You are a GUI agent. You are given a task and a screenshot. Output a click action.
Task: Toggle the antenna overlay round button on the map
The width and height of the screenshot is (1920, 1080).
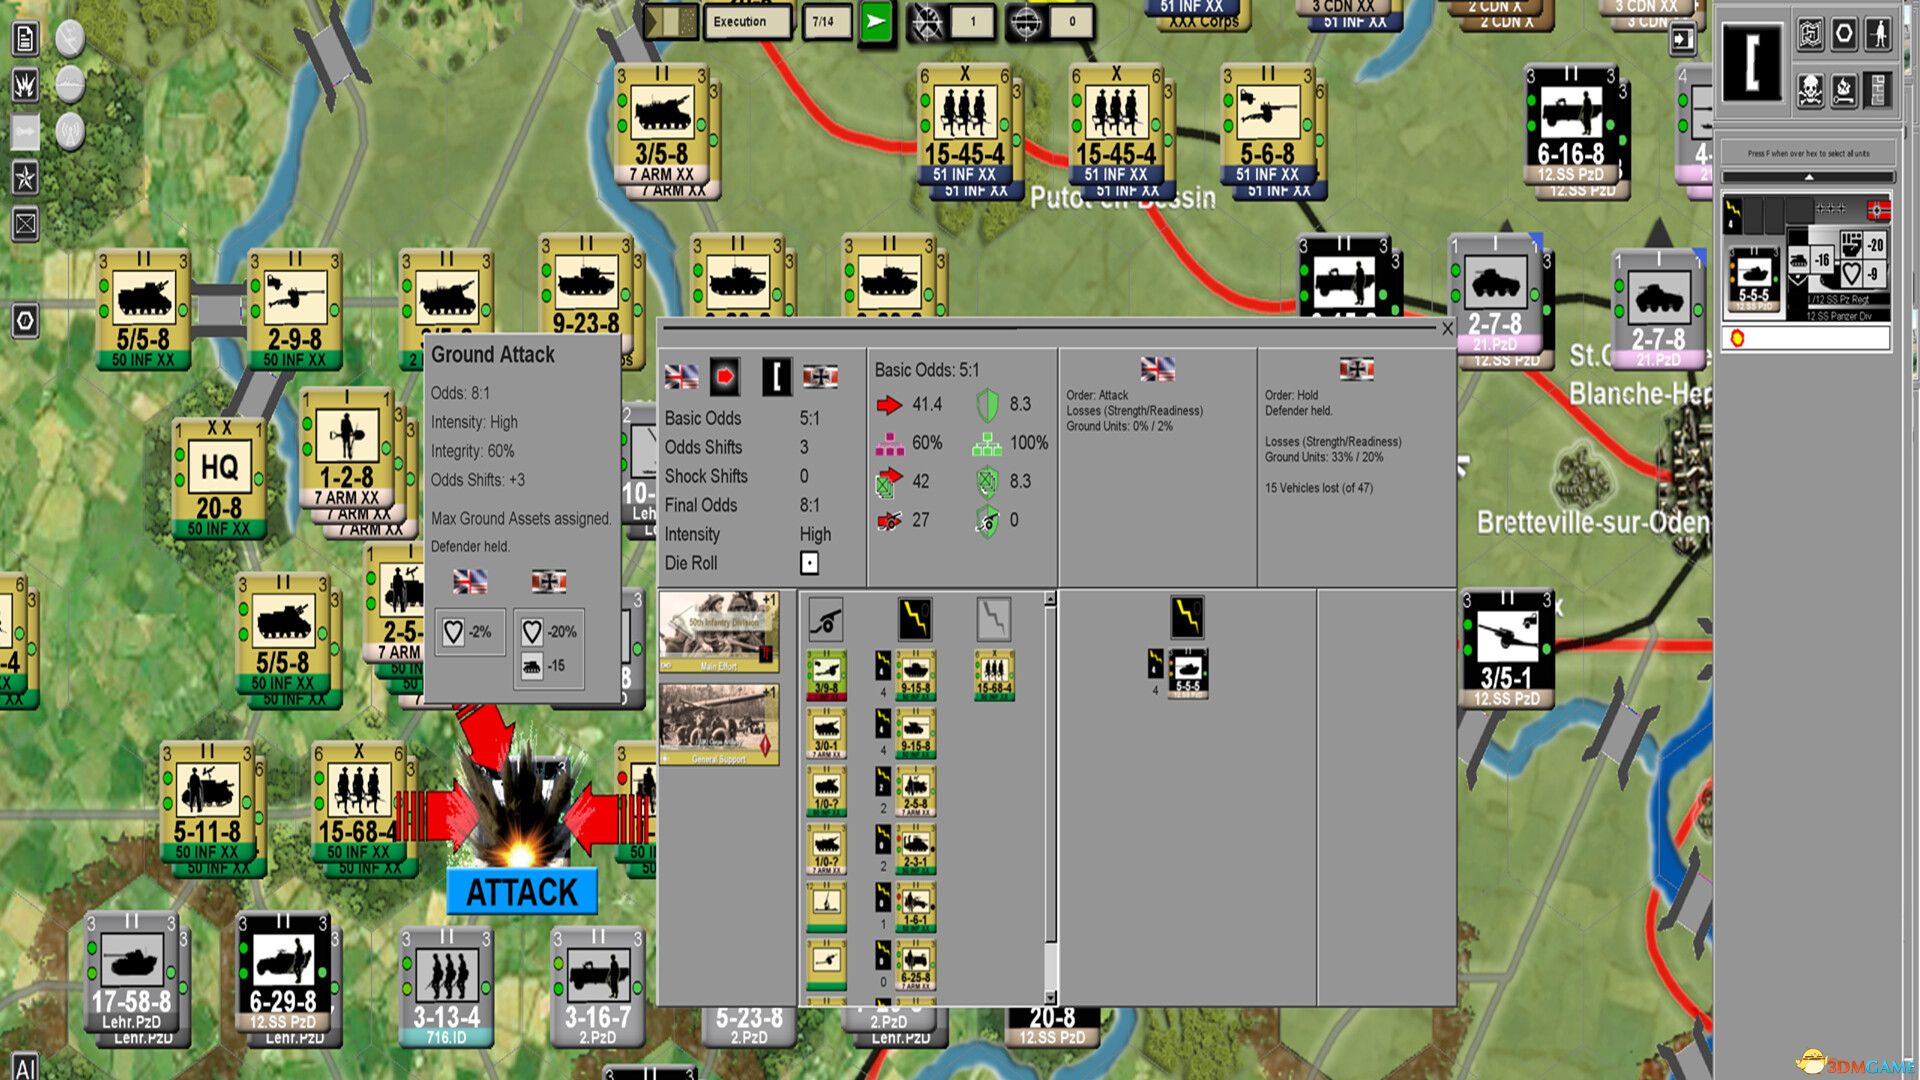click(x=71, y=130)
